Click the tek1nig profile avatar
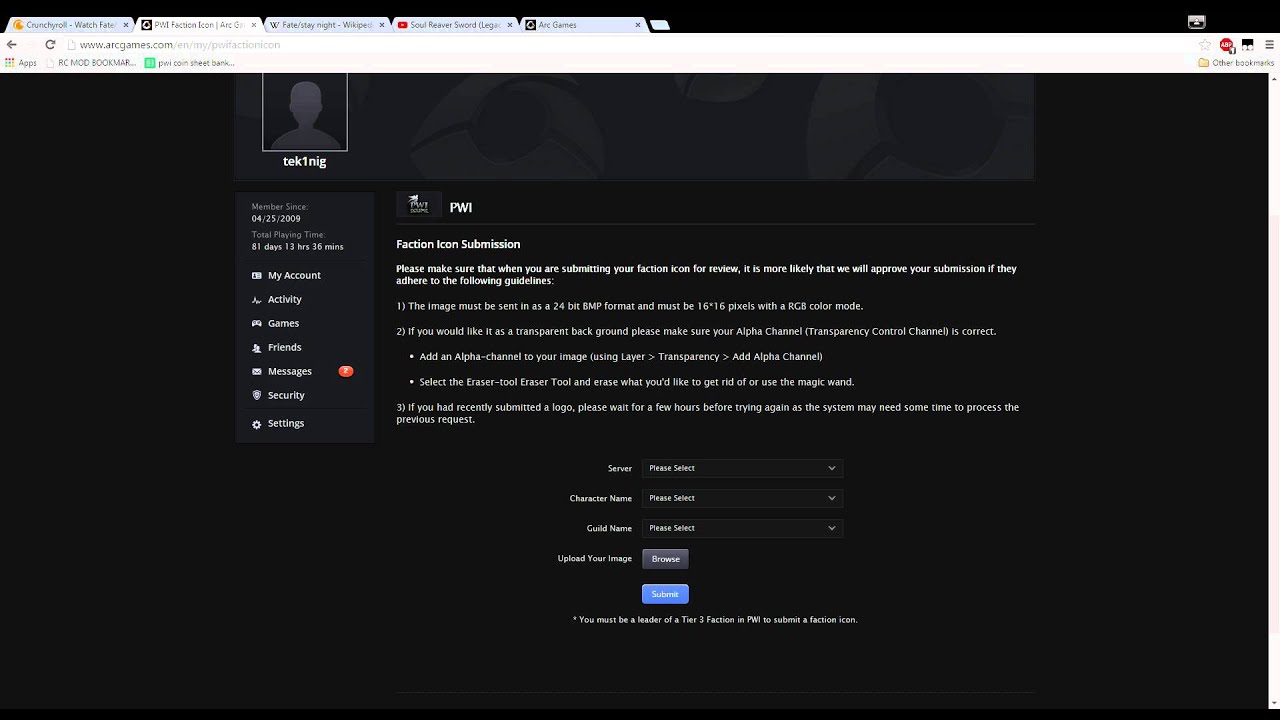 tap(304, 111)
